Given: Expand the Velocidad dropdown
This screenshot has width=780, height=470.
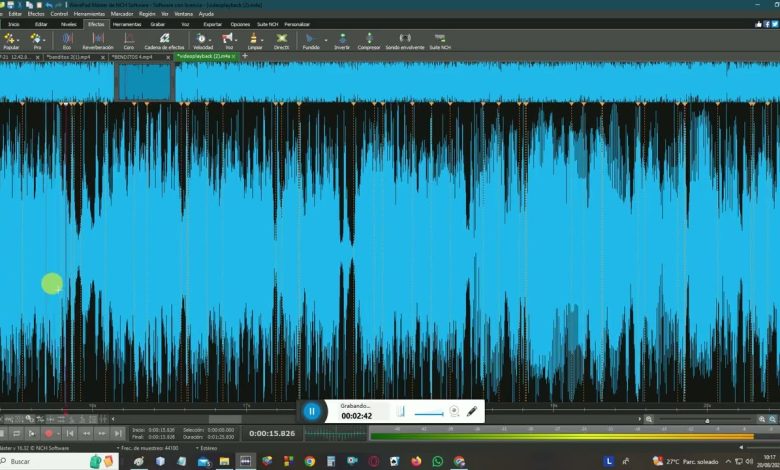Looking at the screenshot, I should coord(212,38).
